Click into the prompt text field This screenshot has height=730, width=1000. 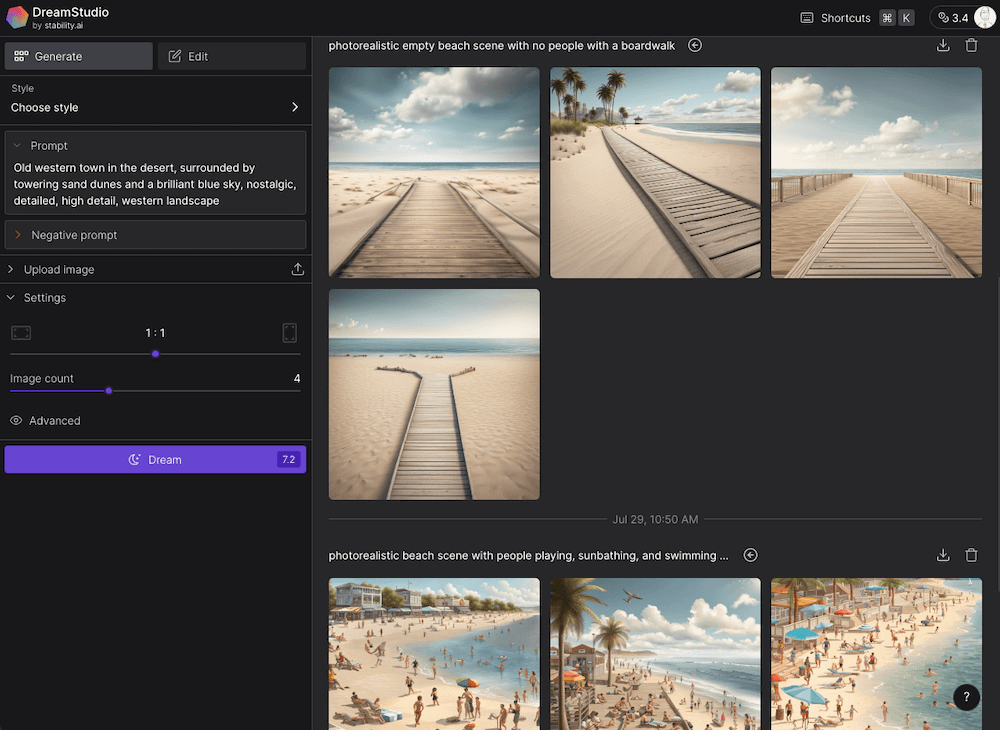pos(156,184)
